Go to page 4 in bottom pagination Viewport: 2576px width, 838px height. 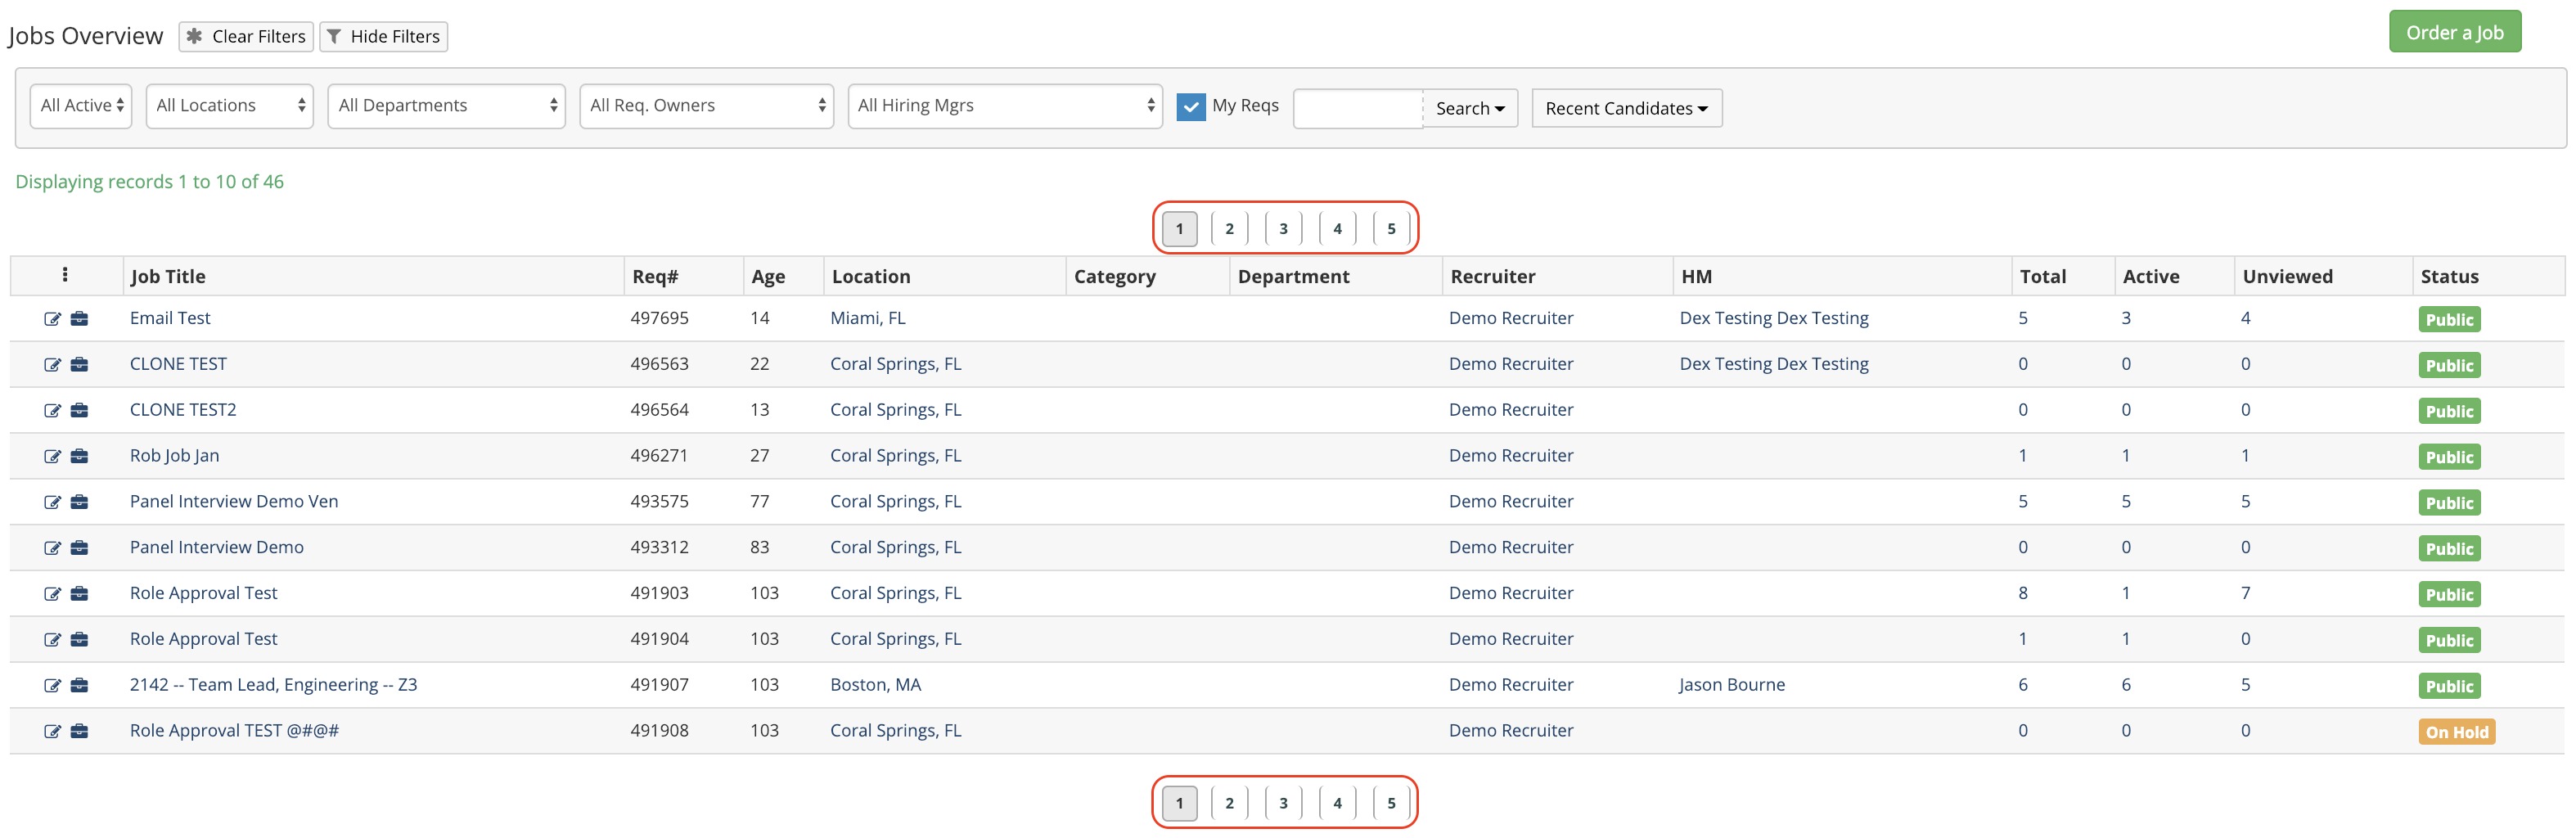(1337, 804)
